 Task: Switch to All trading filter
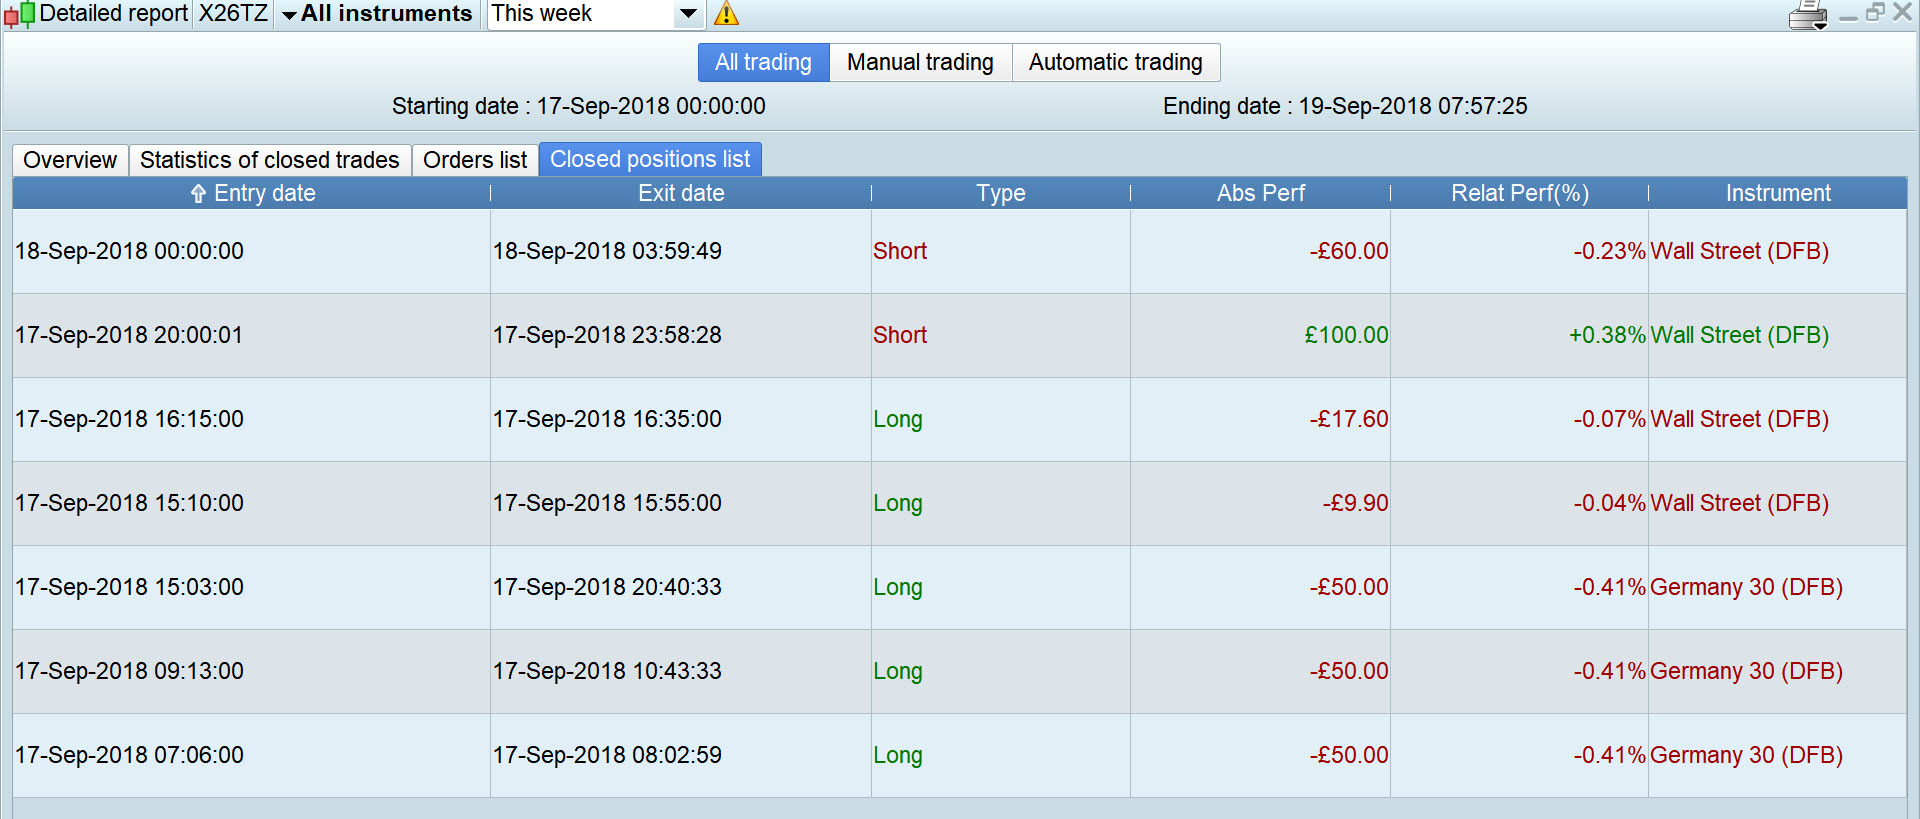point(763,62)
